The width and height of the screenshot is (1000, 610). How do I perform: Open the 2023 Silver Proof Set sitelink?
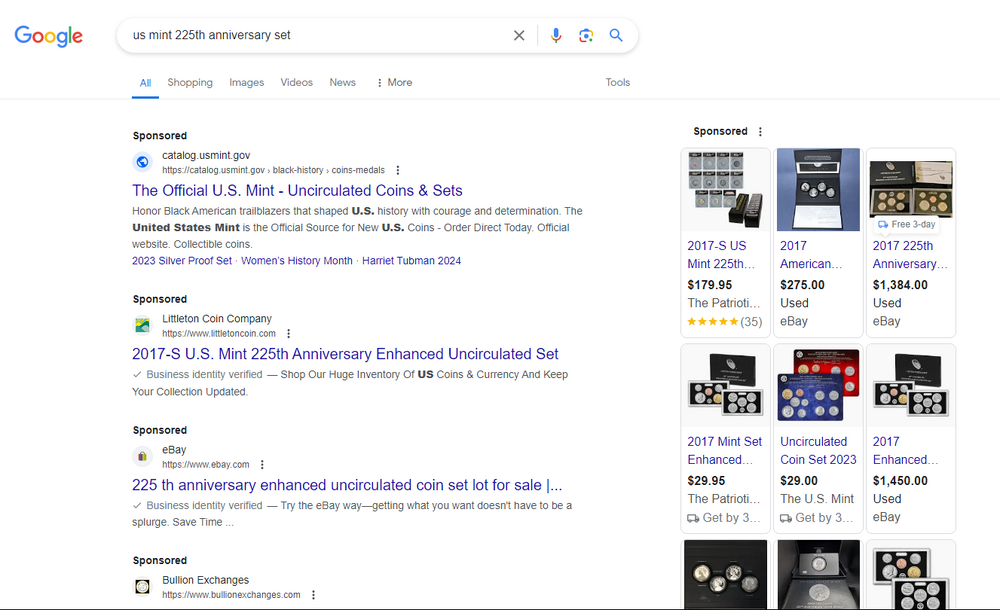coord(182,261)
